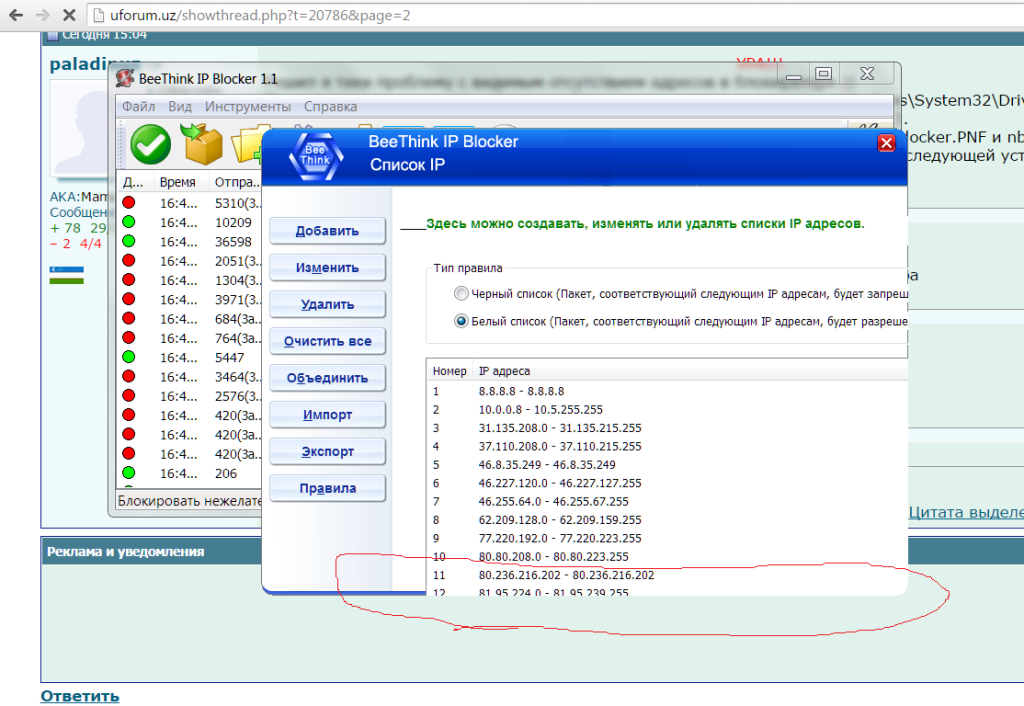Open the Справка menu
The width and height of the screenshot is (1024, 706).
point(330,106)
